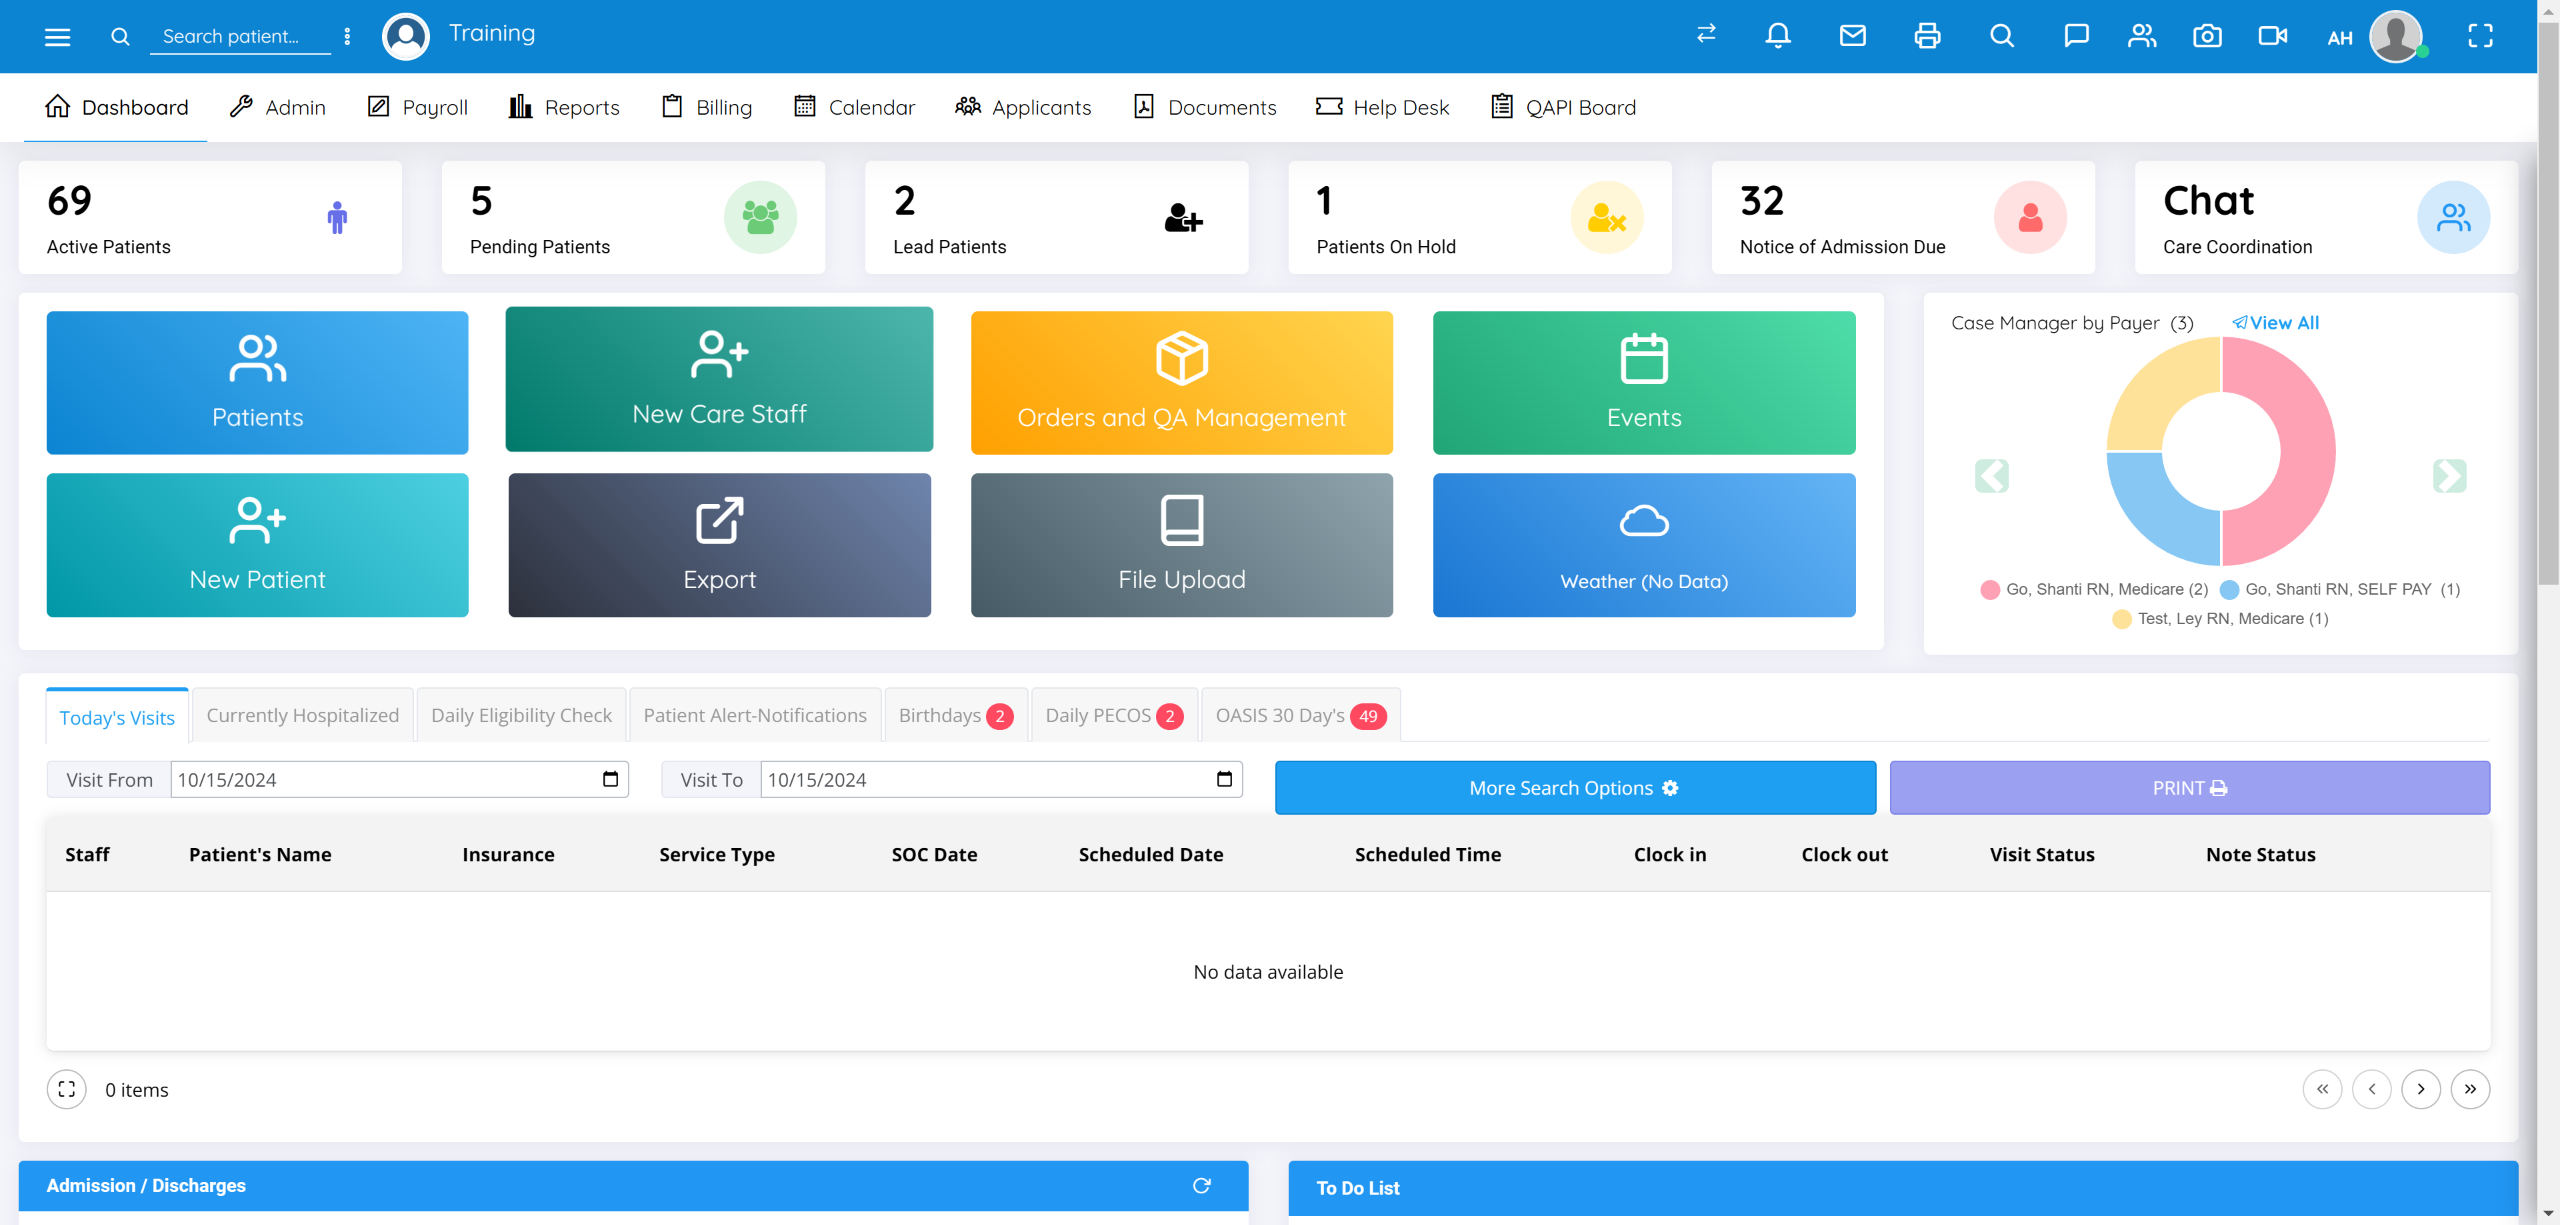
Task: Switch to Currently Hospitalized tab
Action: pyautogui.click(x=302, y=715)
